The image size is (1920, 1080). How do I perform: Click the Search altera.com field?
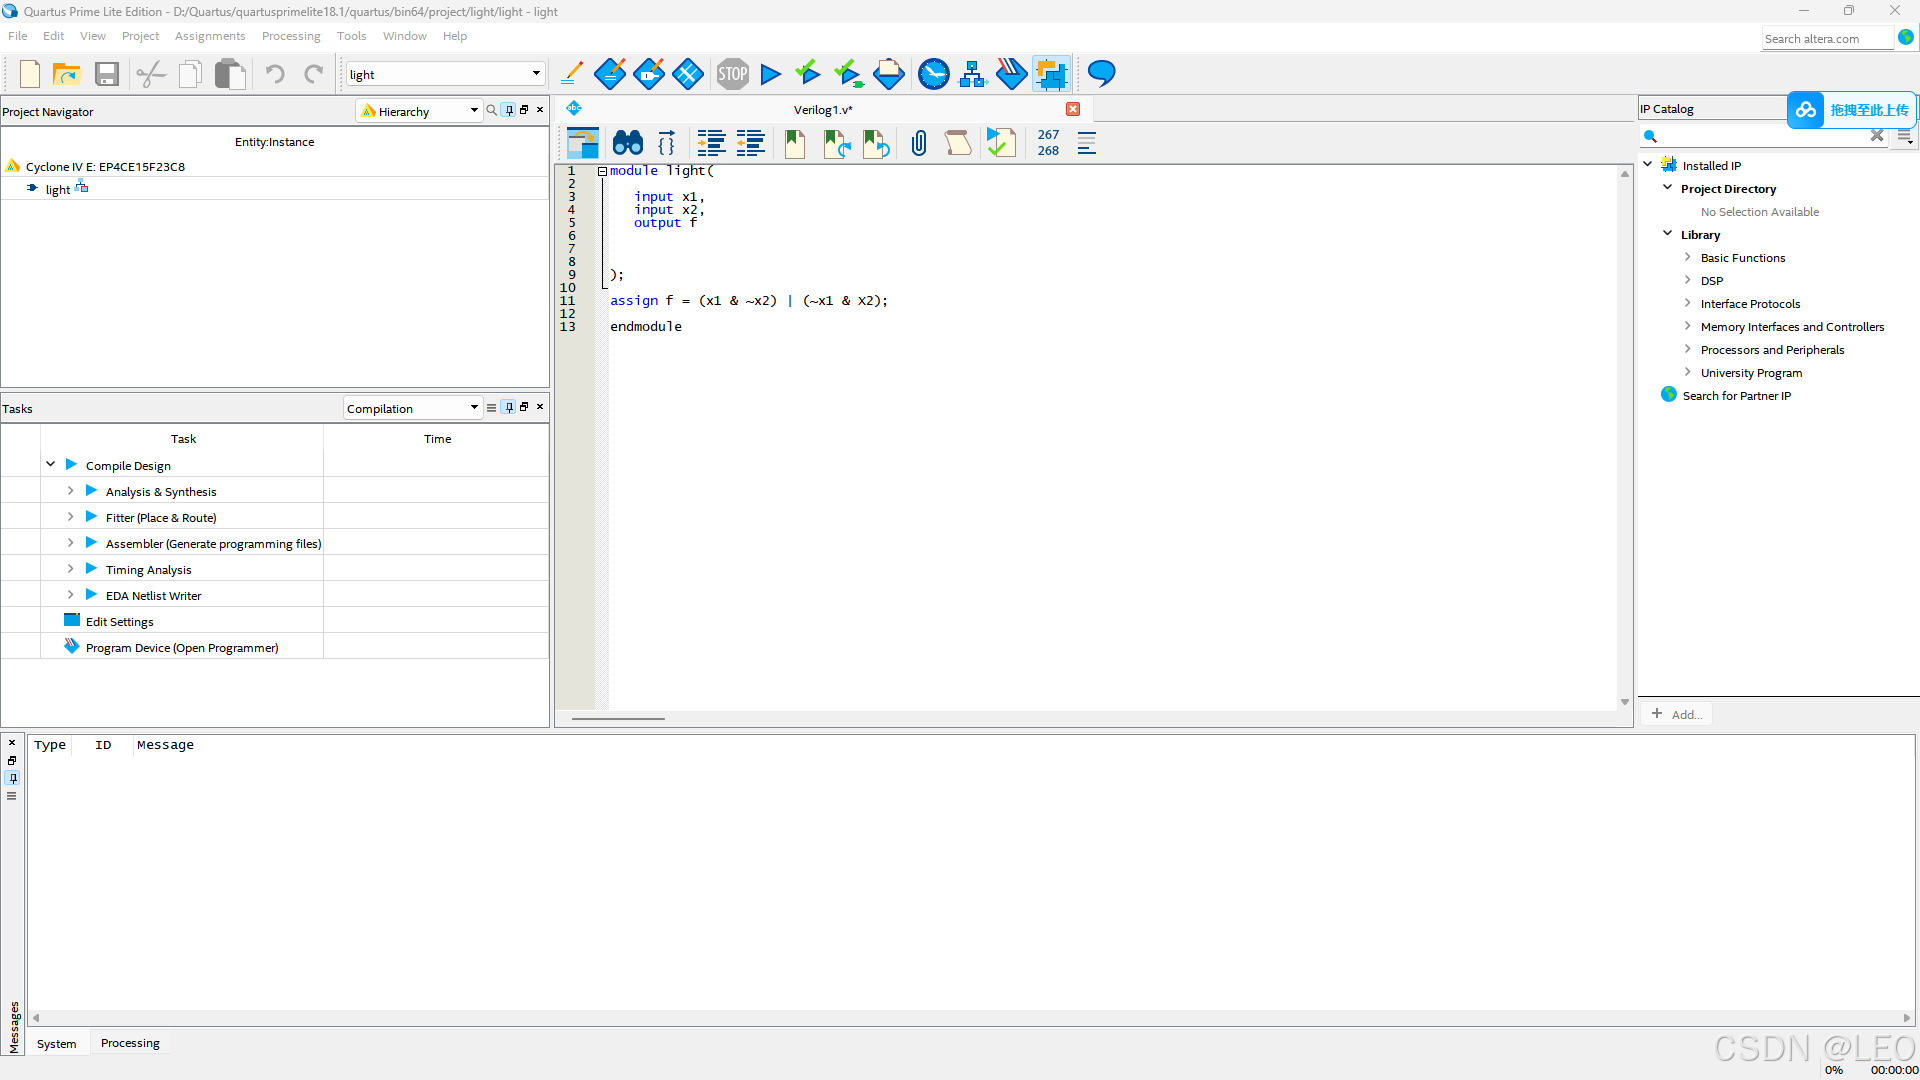[1826, 38]
